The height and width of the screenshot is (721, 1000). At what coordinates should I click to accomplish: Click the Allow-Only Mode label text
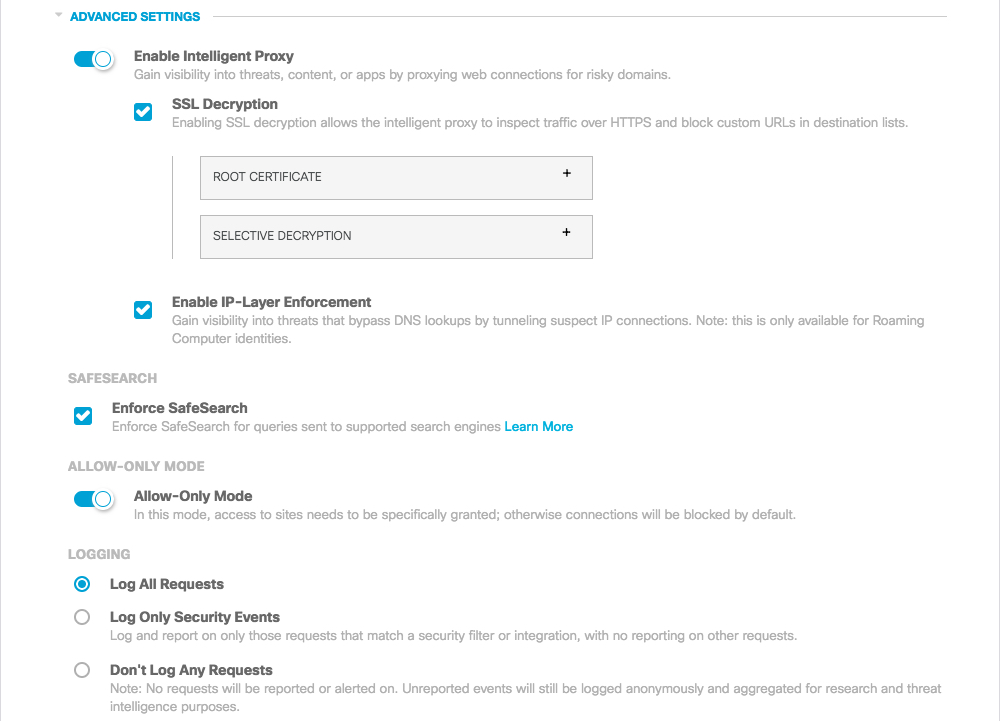coord(193,496)
